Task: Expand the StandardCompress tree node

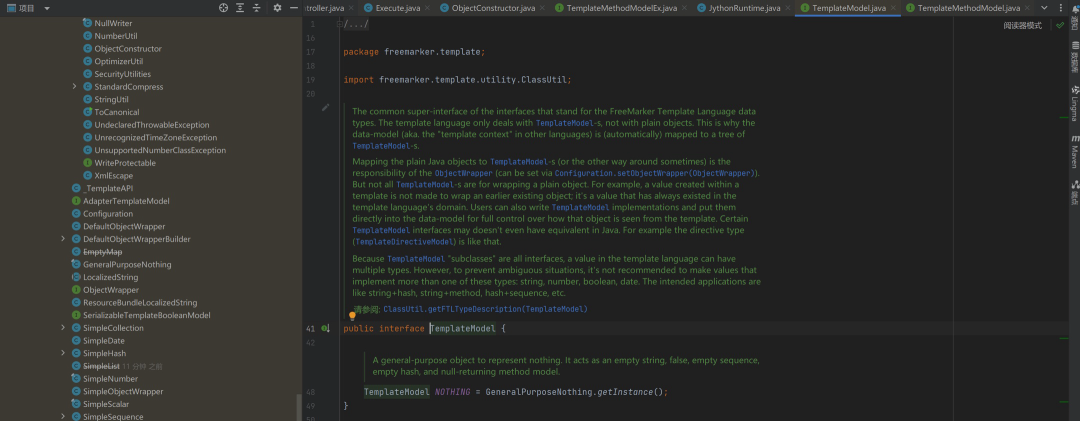Action: tap(74, 87)
